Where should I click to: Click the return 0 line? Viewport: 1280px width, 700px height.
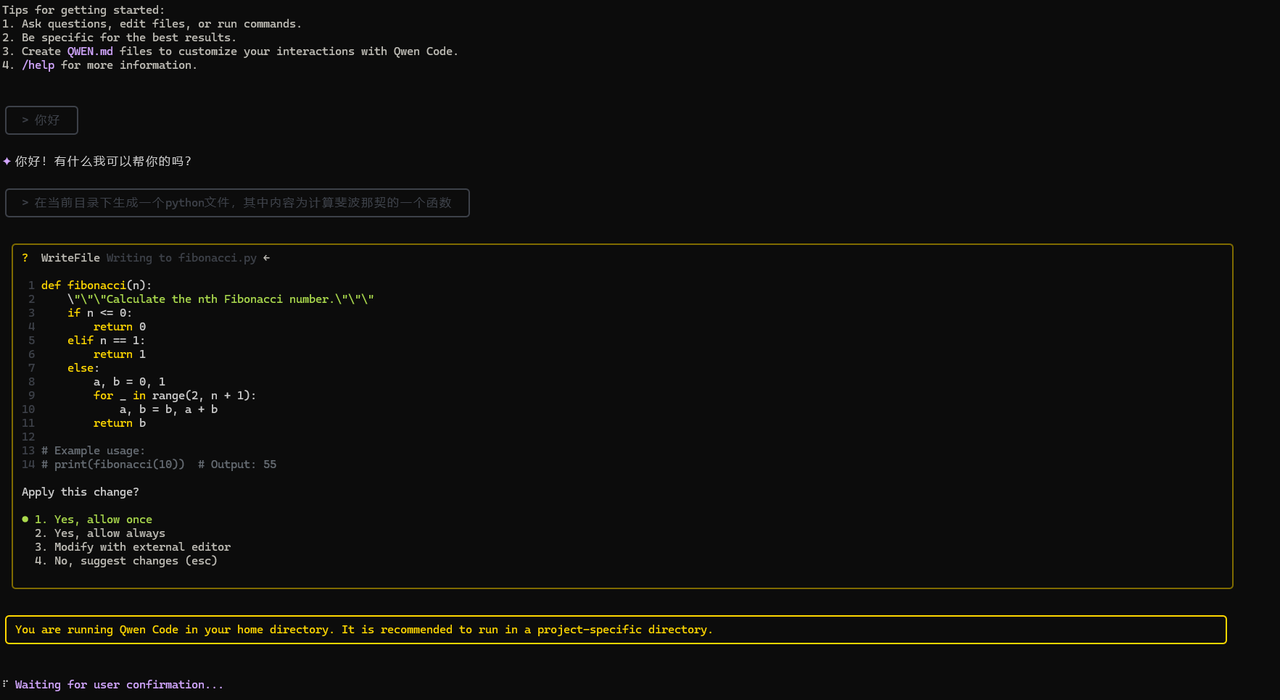tap(120, 327)
